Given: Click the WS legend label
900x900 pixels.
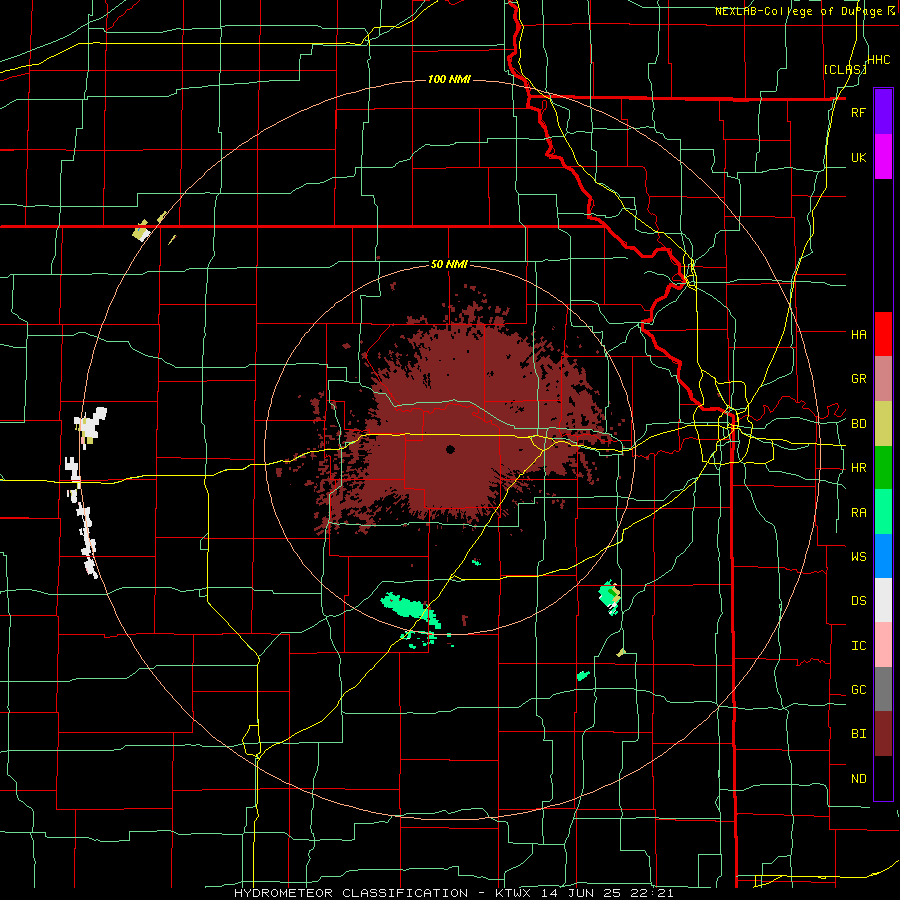Looking at the screenshot, I should pyautogui.click(x=858, y=556).
